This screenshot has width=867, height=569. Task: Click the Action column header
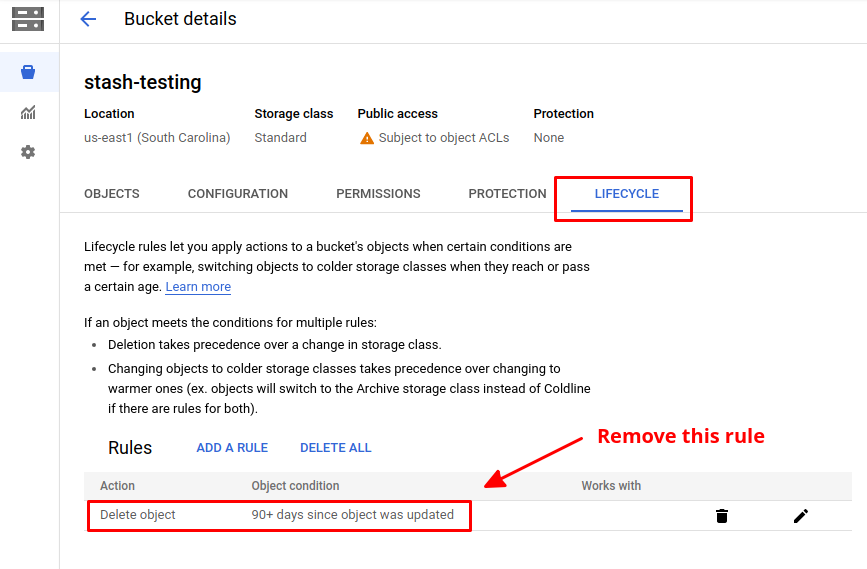[x=117, y=486]
